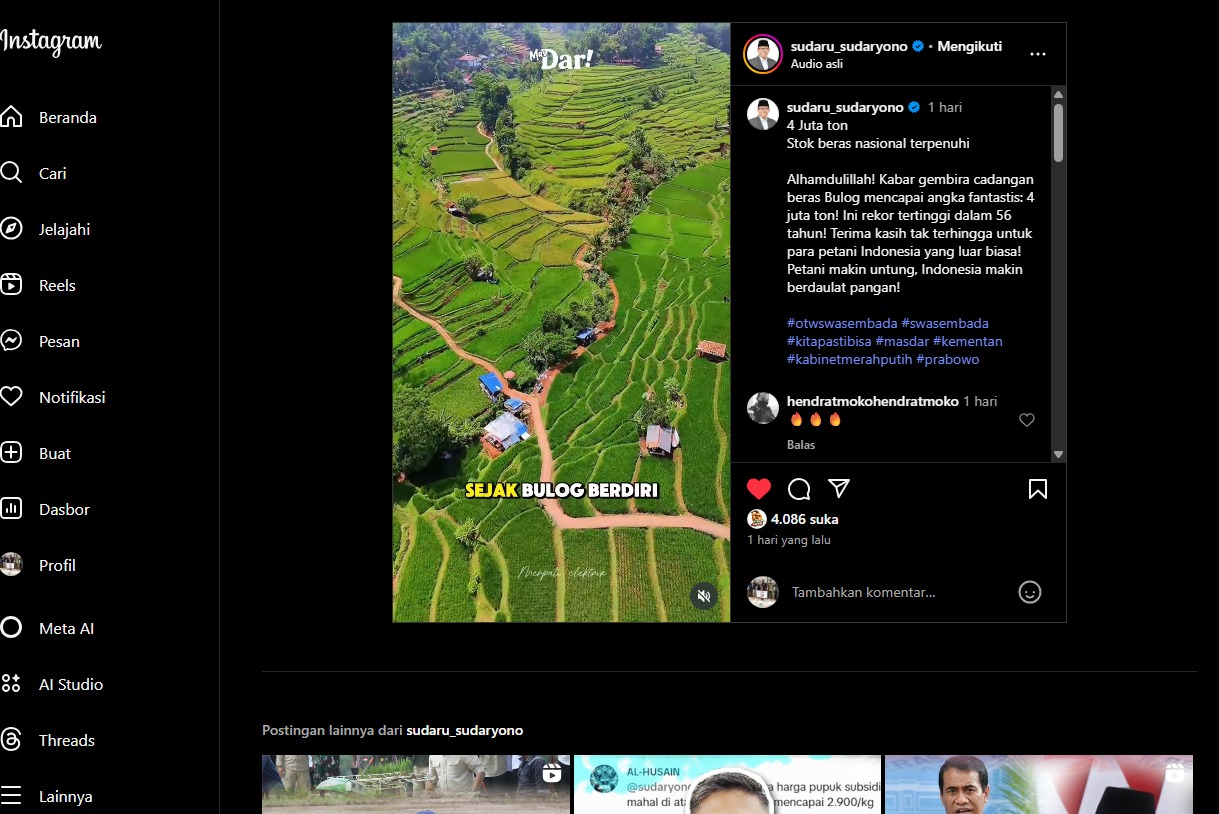
Task: Click the comments scroll-up arrow
Action: click(x=1058, y=95)
